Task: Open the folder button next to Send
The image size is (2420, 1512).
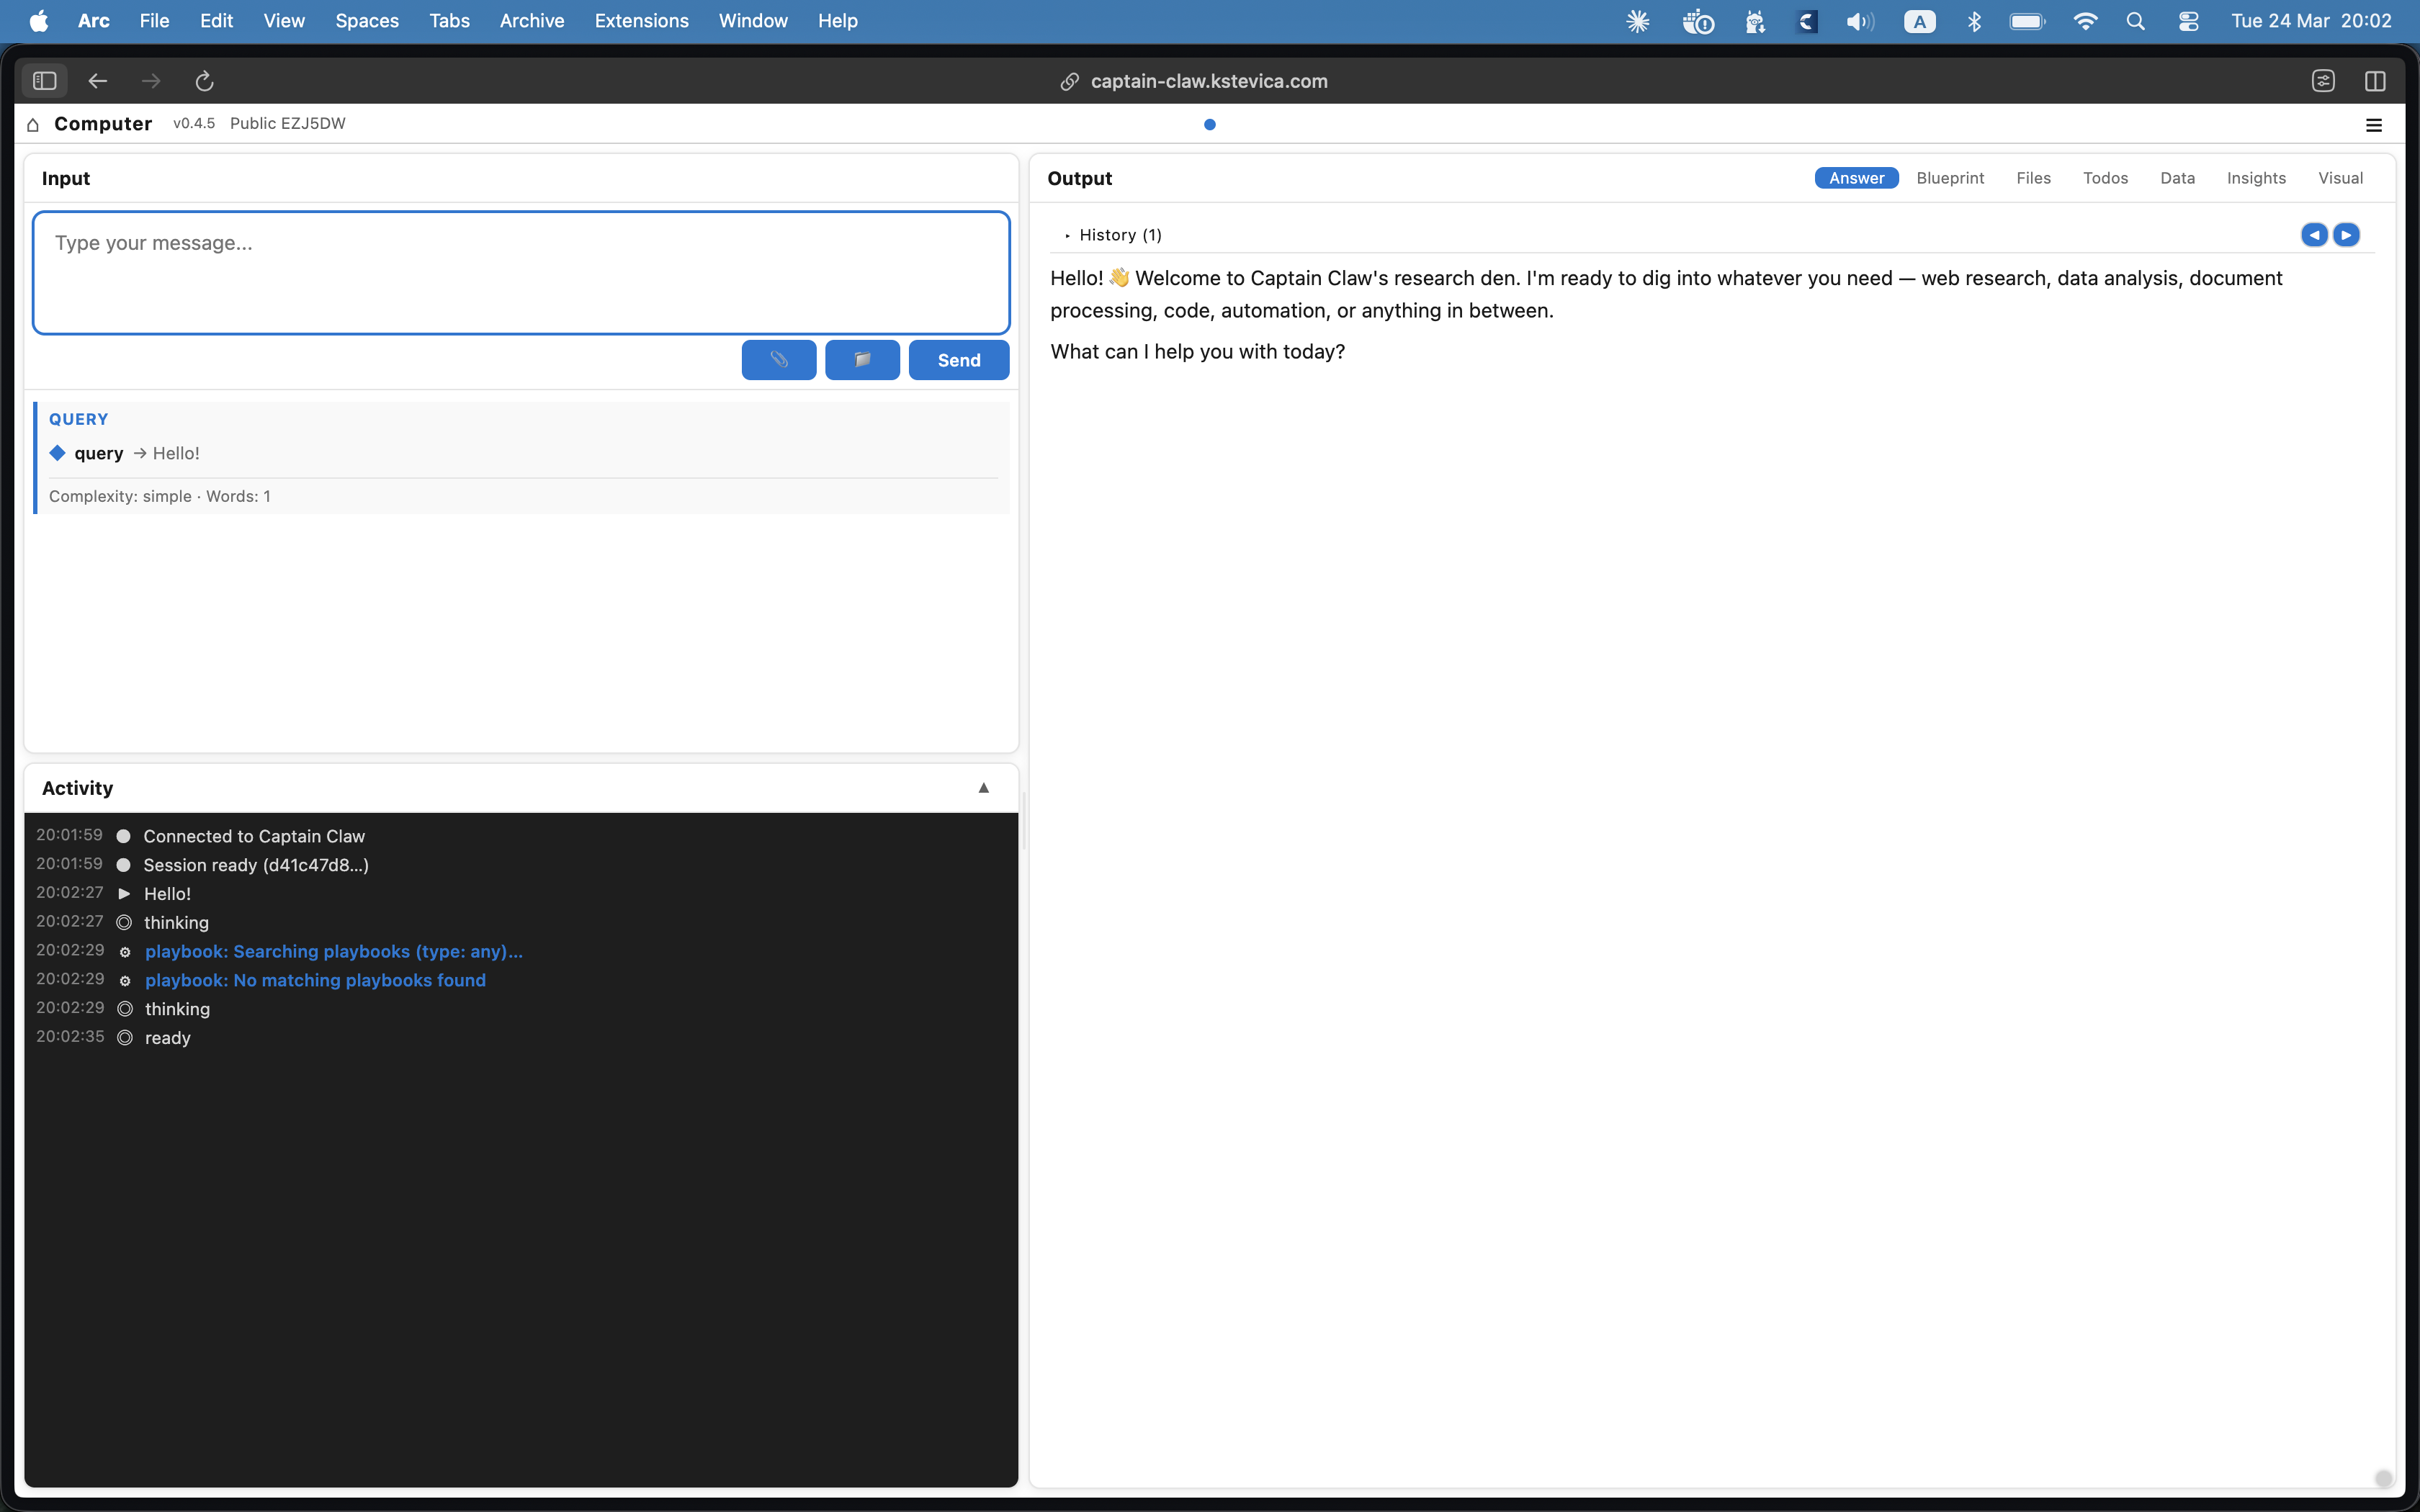Action: tap(862, 360)
